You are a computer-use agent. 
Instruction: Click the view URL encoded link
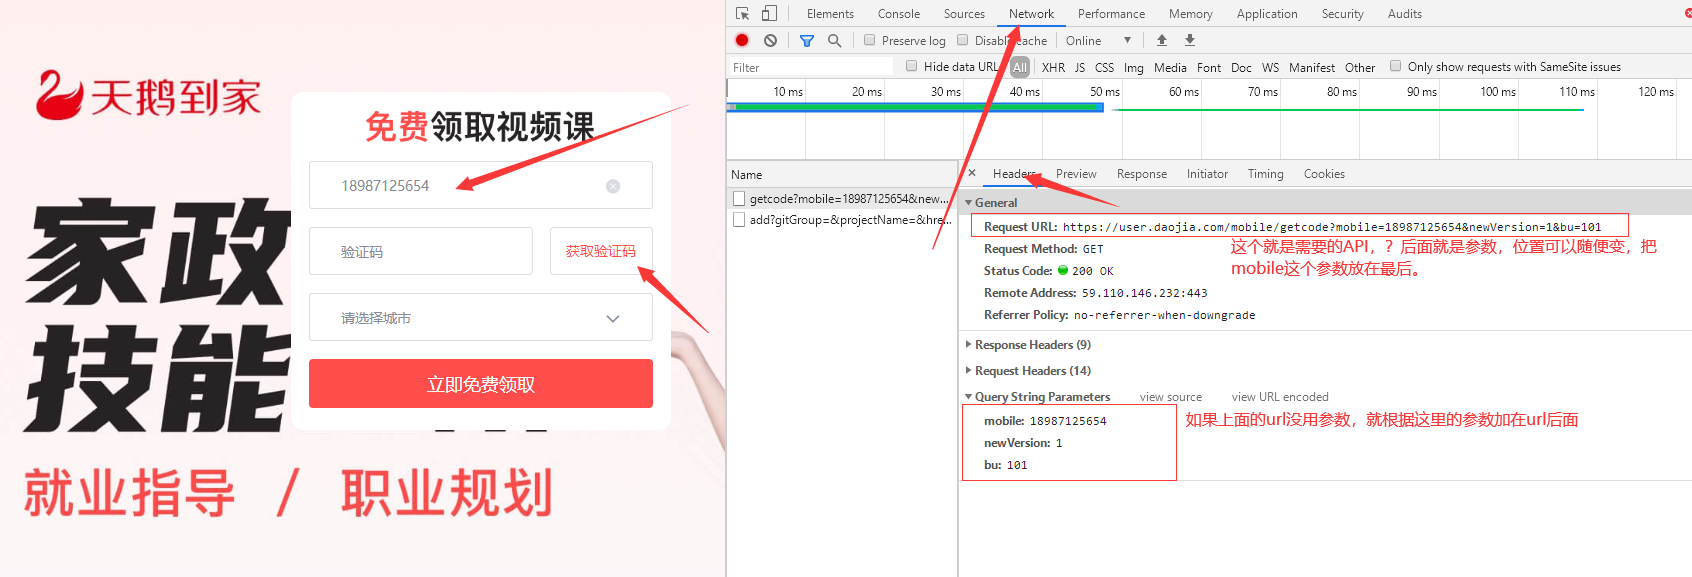[x=1280, y=397]
